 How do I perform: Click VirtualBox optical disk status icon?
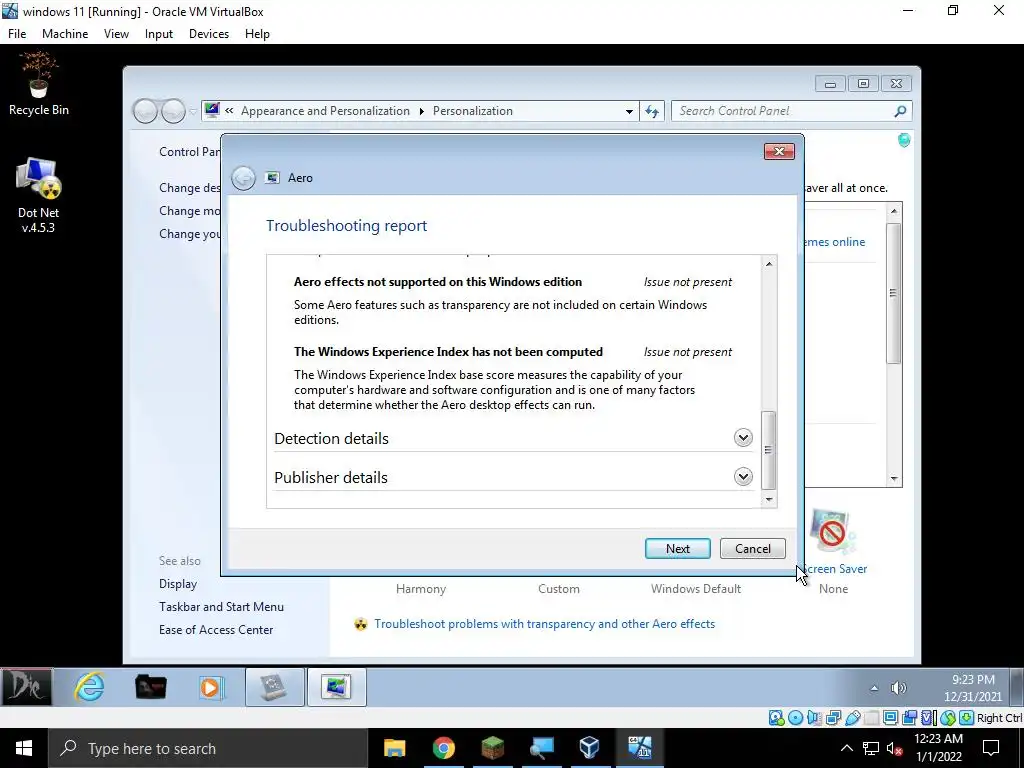pyautogui.click(x=795, y=718)
